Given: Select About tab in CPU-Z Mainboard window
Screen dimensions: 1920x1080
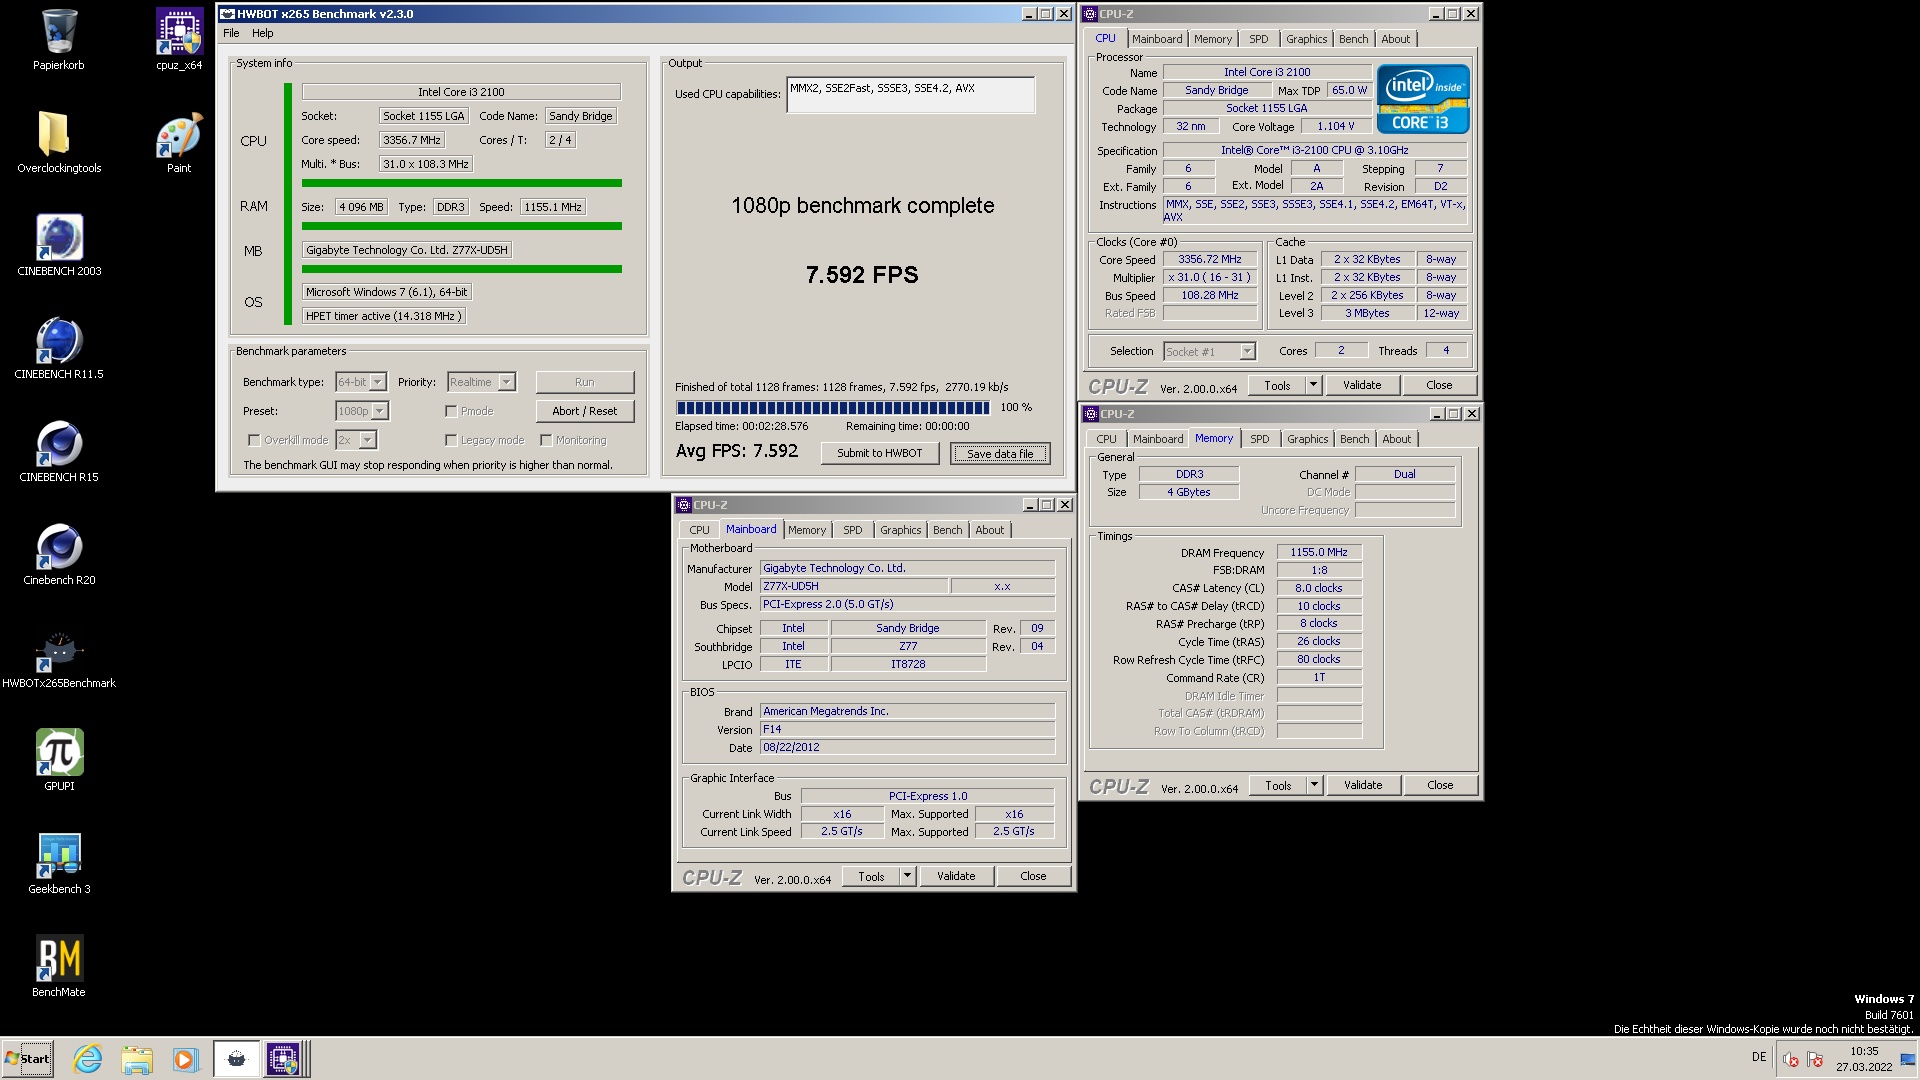Looking at the screenshot, I should pos(989,530).
